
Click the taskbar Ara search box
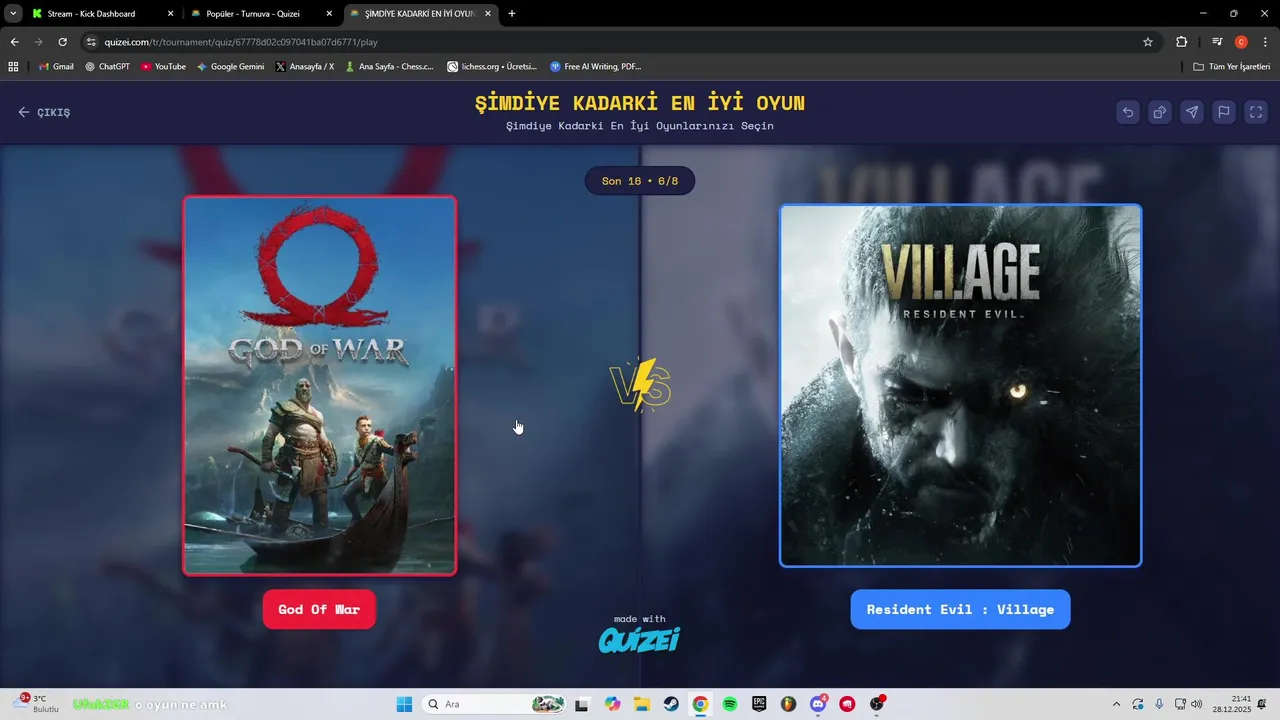point(494,704)
